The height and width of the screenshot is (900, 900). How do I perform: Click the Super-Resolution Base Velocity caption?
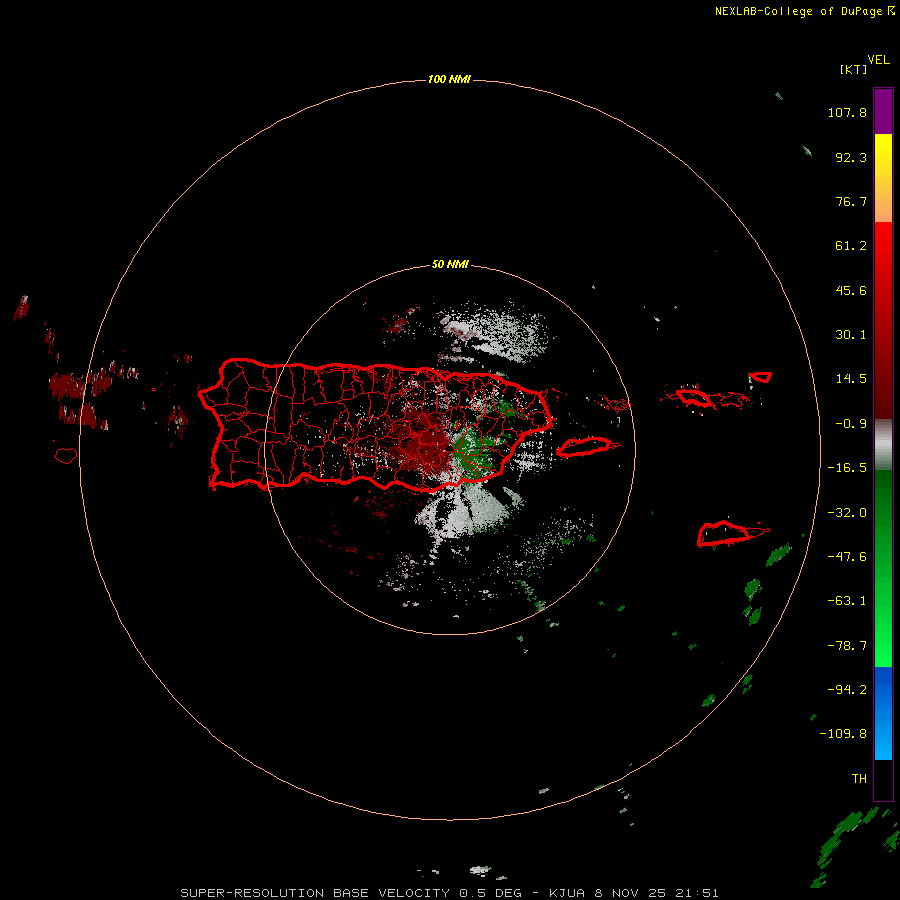pyautogui.click(x=449, y=893)
